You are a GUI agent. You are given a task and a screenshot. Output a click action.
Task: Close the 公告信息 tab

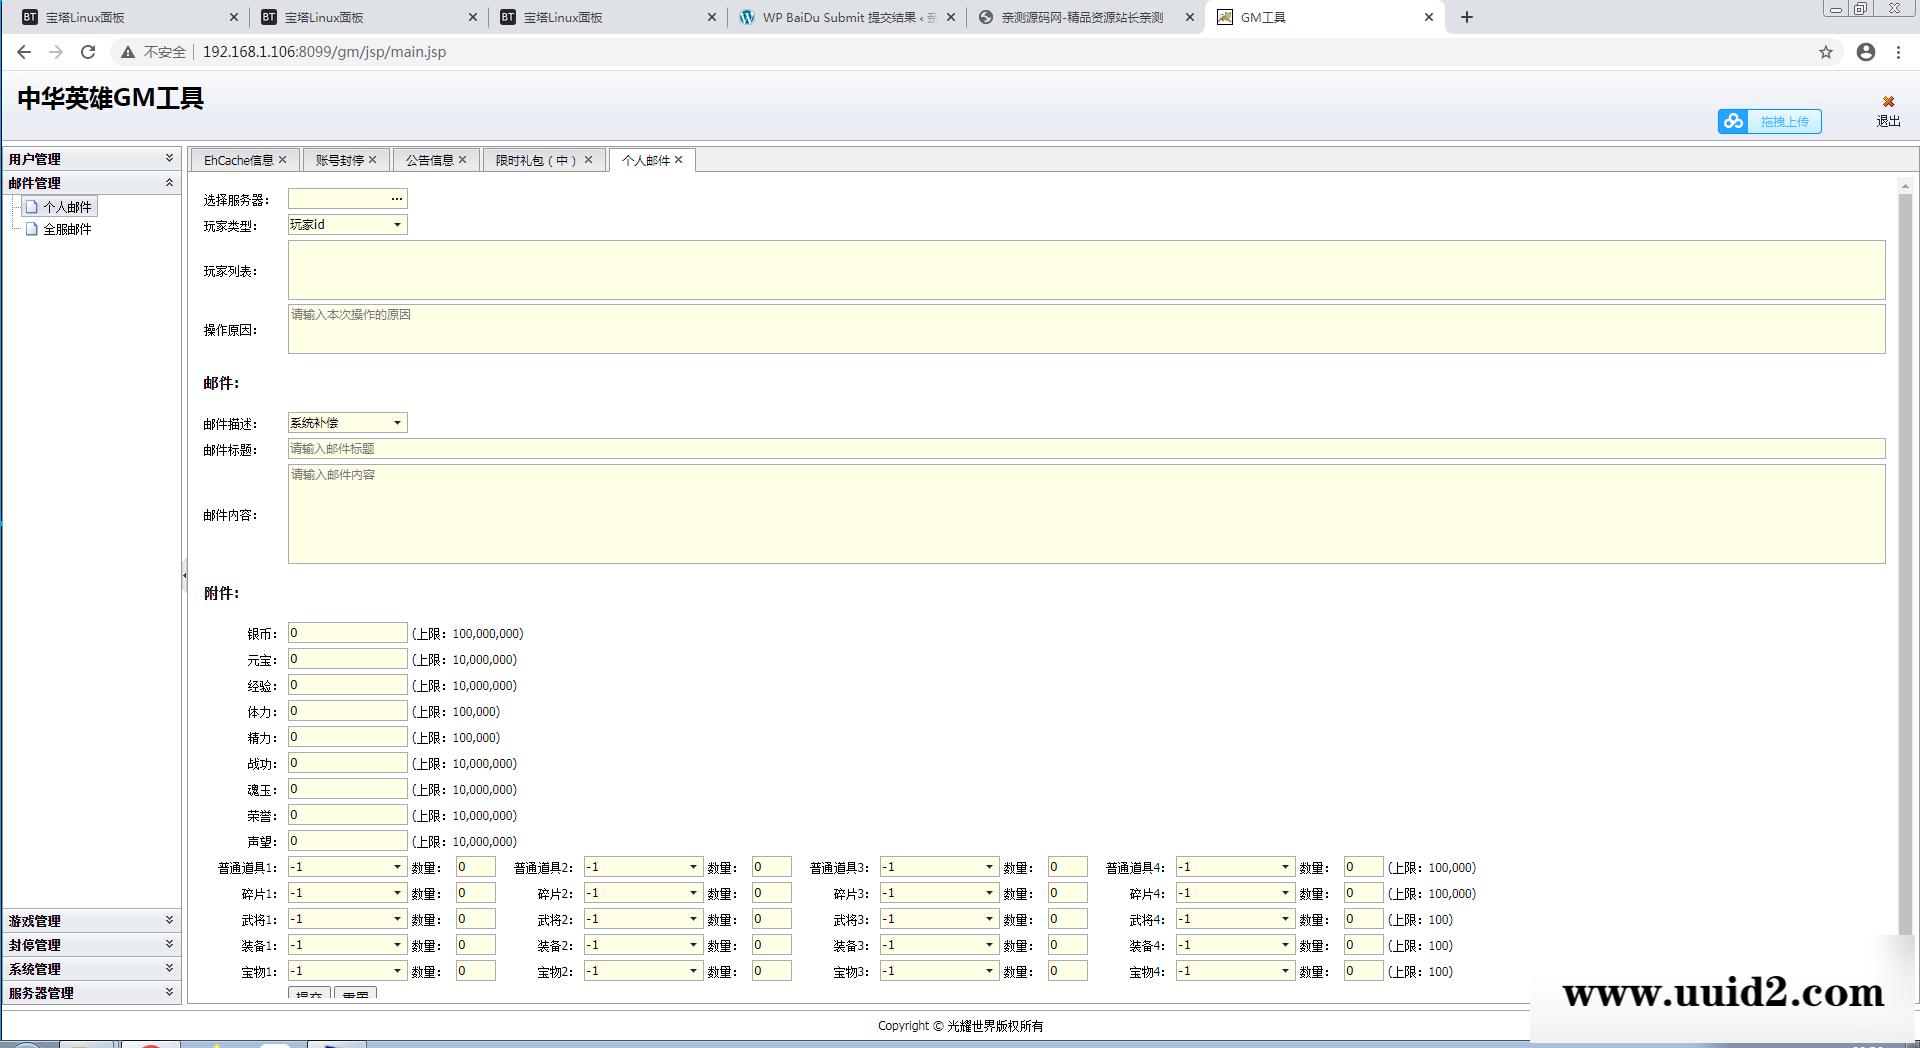click(463, 160)
